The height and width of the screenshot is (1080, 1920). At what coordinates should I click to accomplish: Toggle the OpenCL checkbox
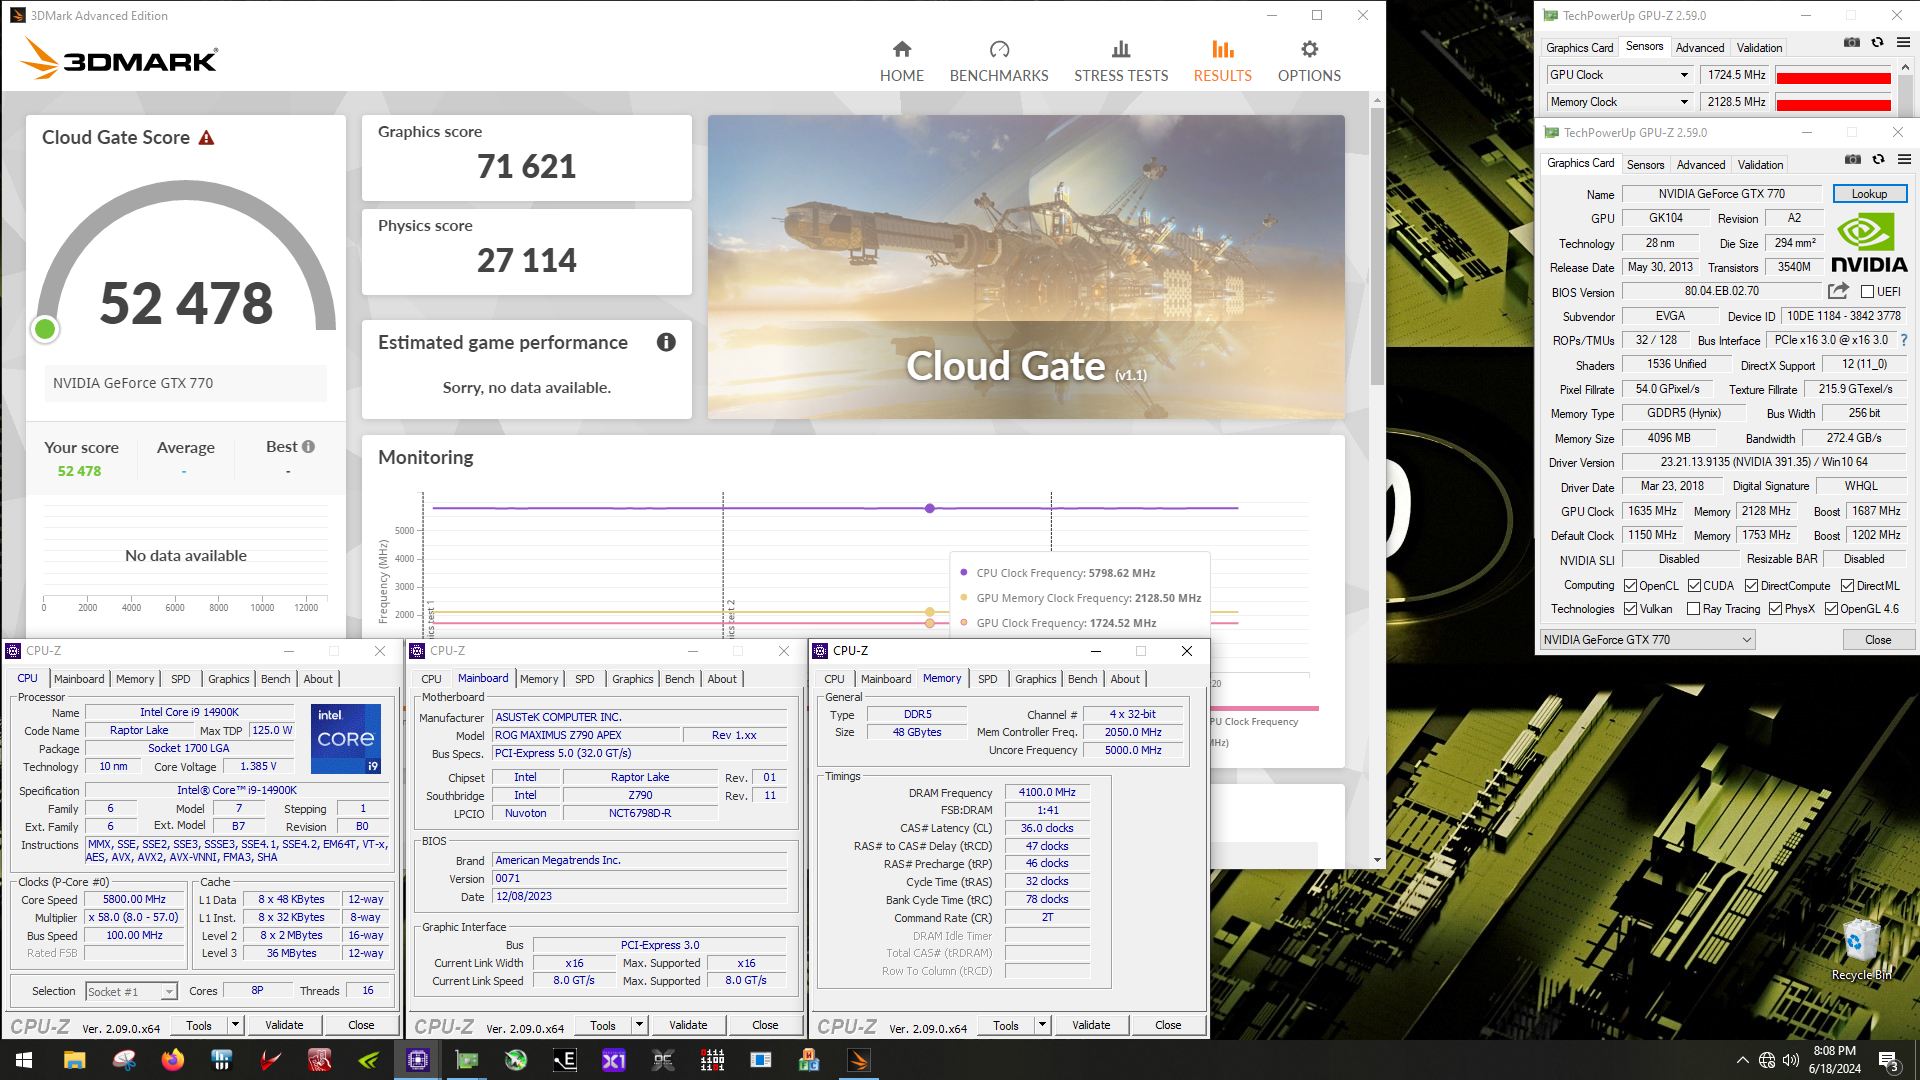tap(1630, 586)
